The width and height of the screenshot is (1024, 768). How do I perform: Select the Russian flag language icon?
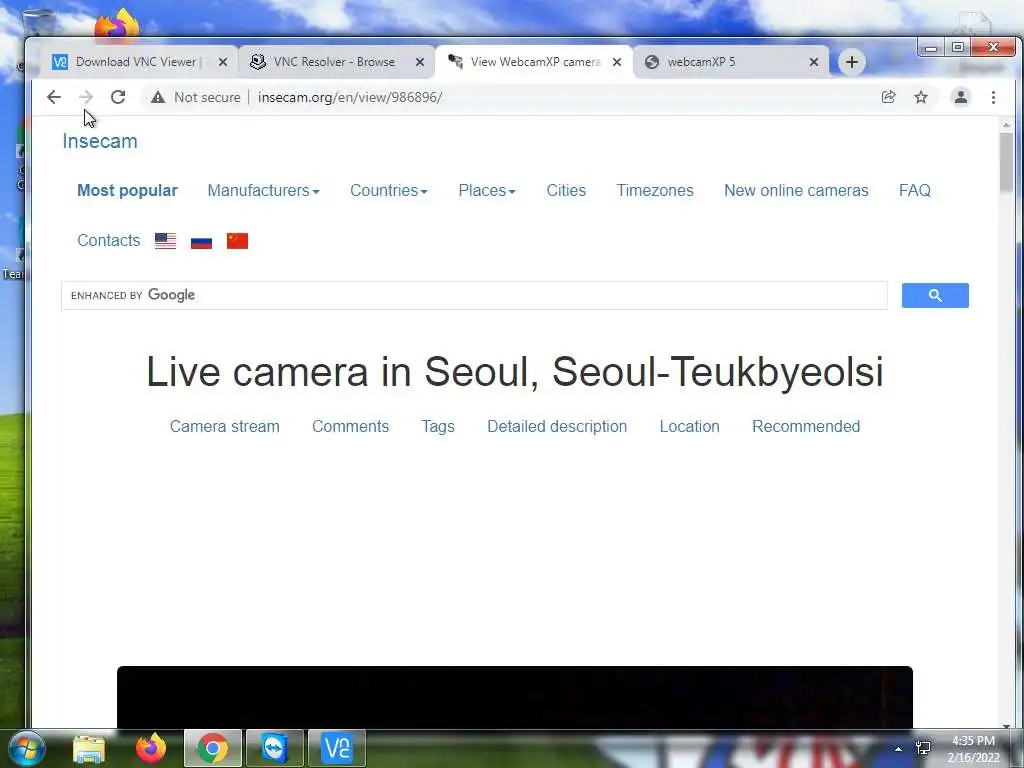(x=201, y=241)
